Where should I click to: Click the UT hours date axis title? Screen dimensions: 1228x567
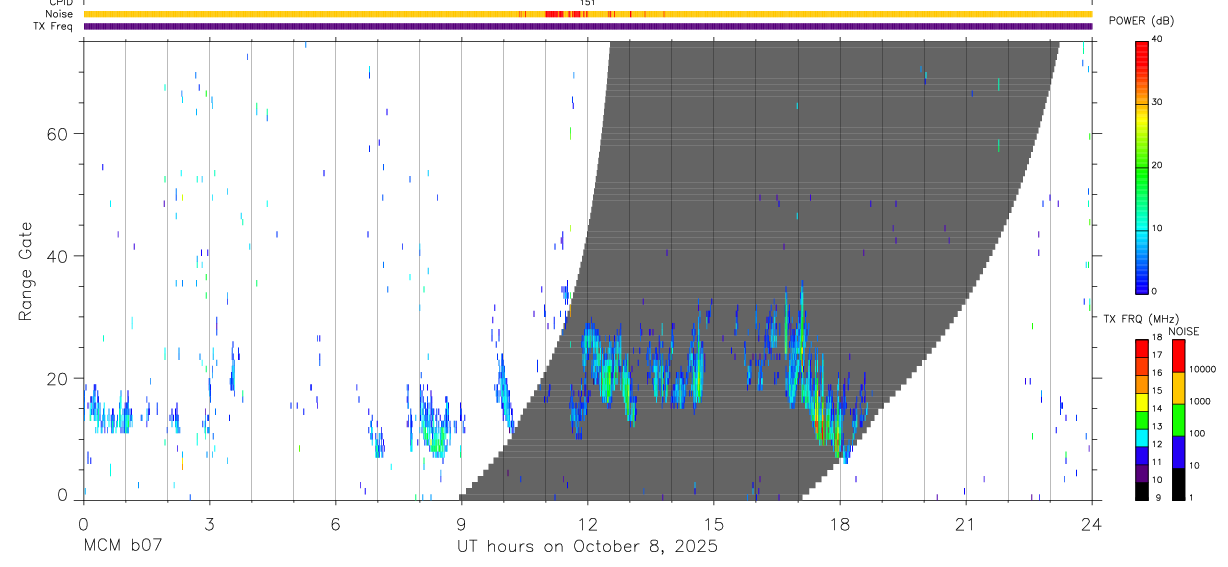point(587,547)
